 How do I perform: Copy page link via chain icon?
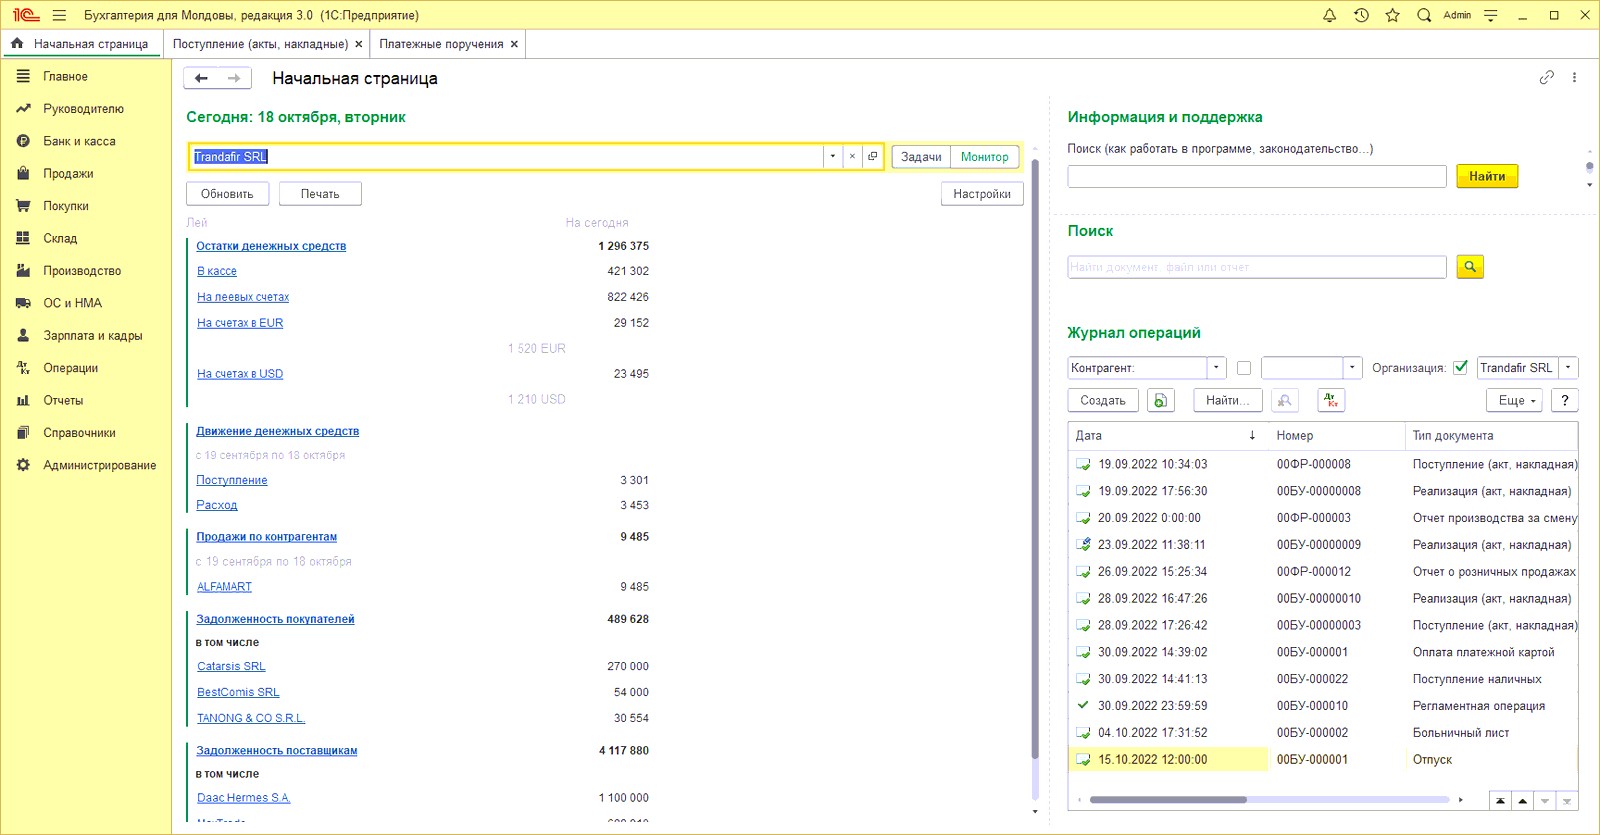click(x=1546, y=77)
